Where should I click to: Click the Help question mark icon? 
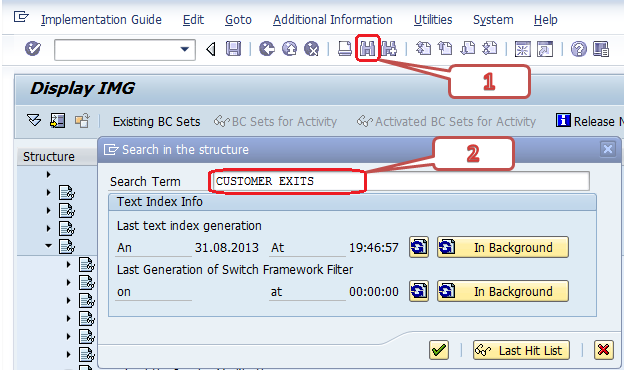pyautogui.click(x=579, y=49)
